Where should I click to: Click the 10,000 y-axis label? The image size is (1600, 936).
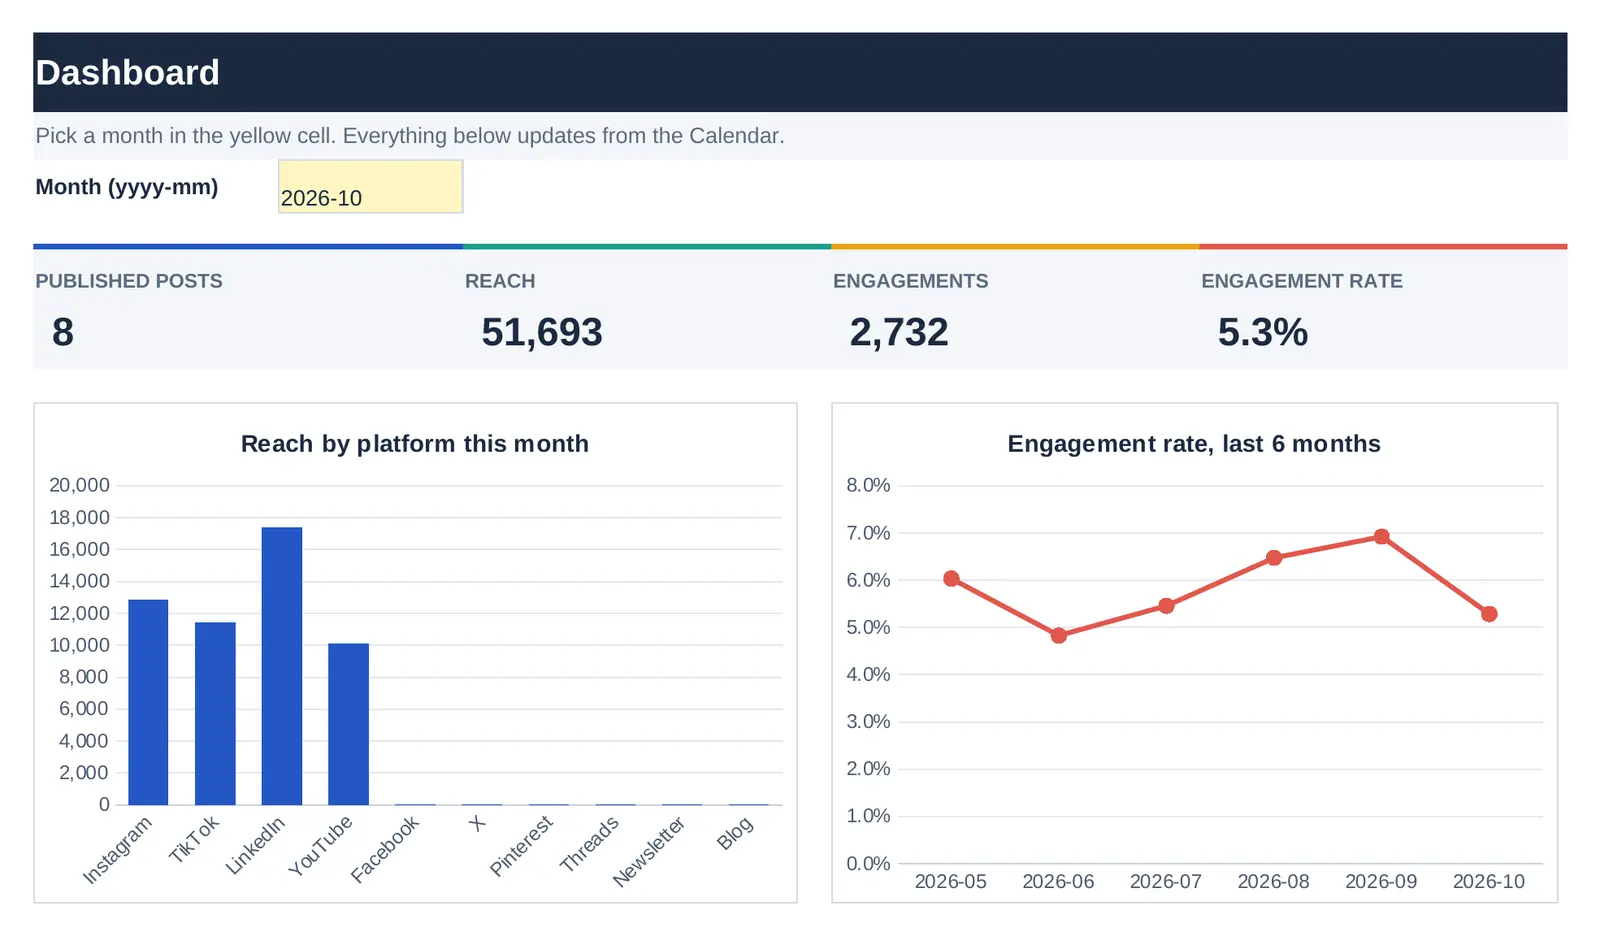(79, 645)
